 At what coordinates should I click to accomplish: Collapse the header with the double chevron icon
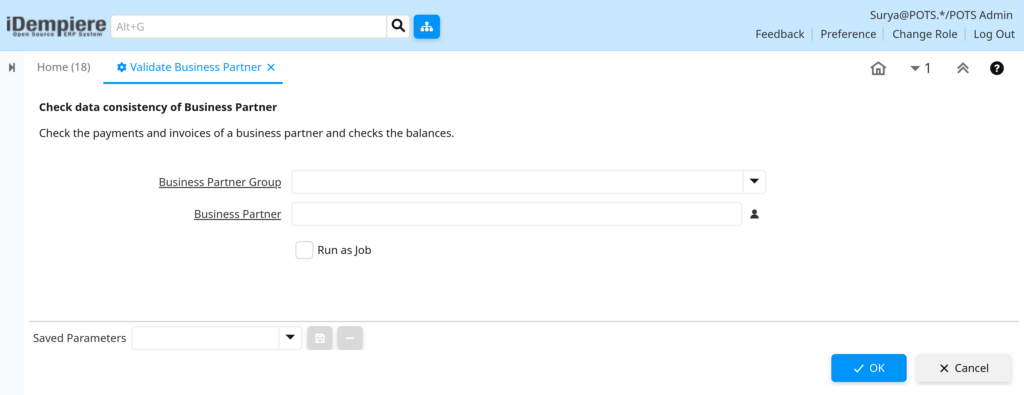963,68
